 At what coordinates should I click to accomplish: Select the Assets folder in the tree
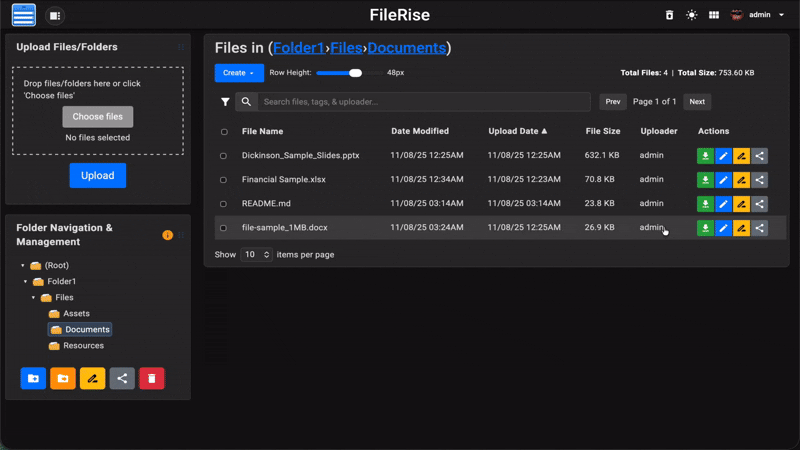click(76, 314)
